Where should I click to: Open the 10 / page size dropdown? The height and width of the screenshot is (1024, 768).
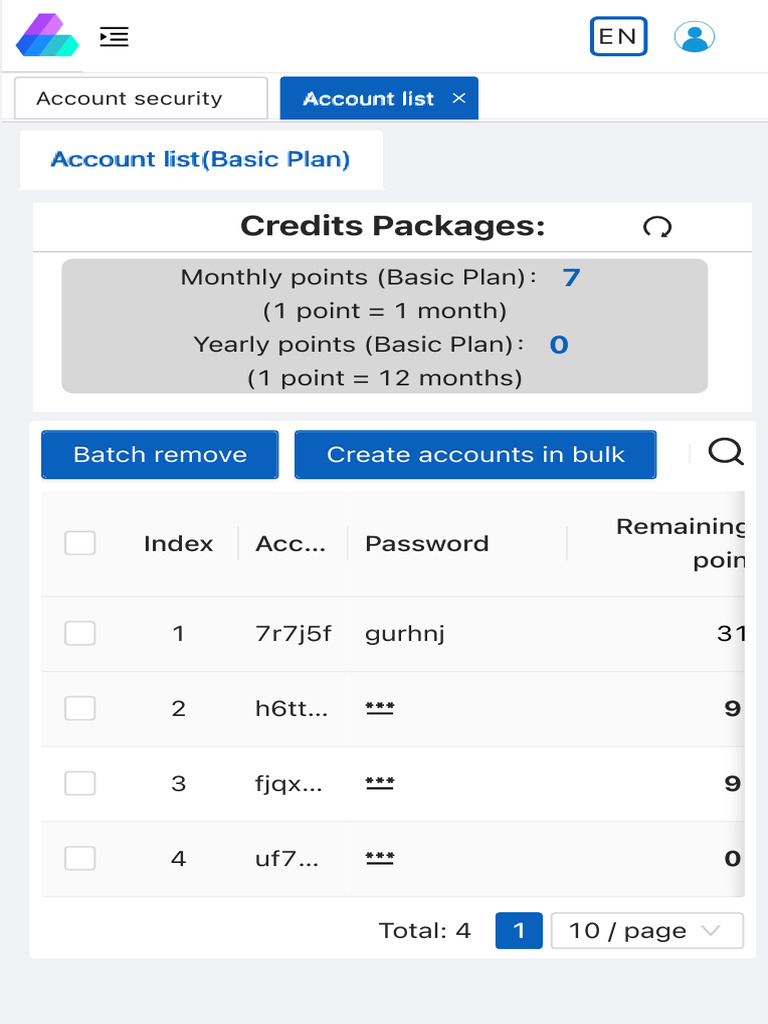click(647, 930)
